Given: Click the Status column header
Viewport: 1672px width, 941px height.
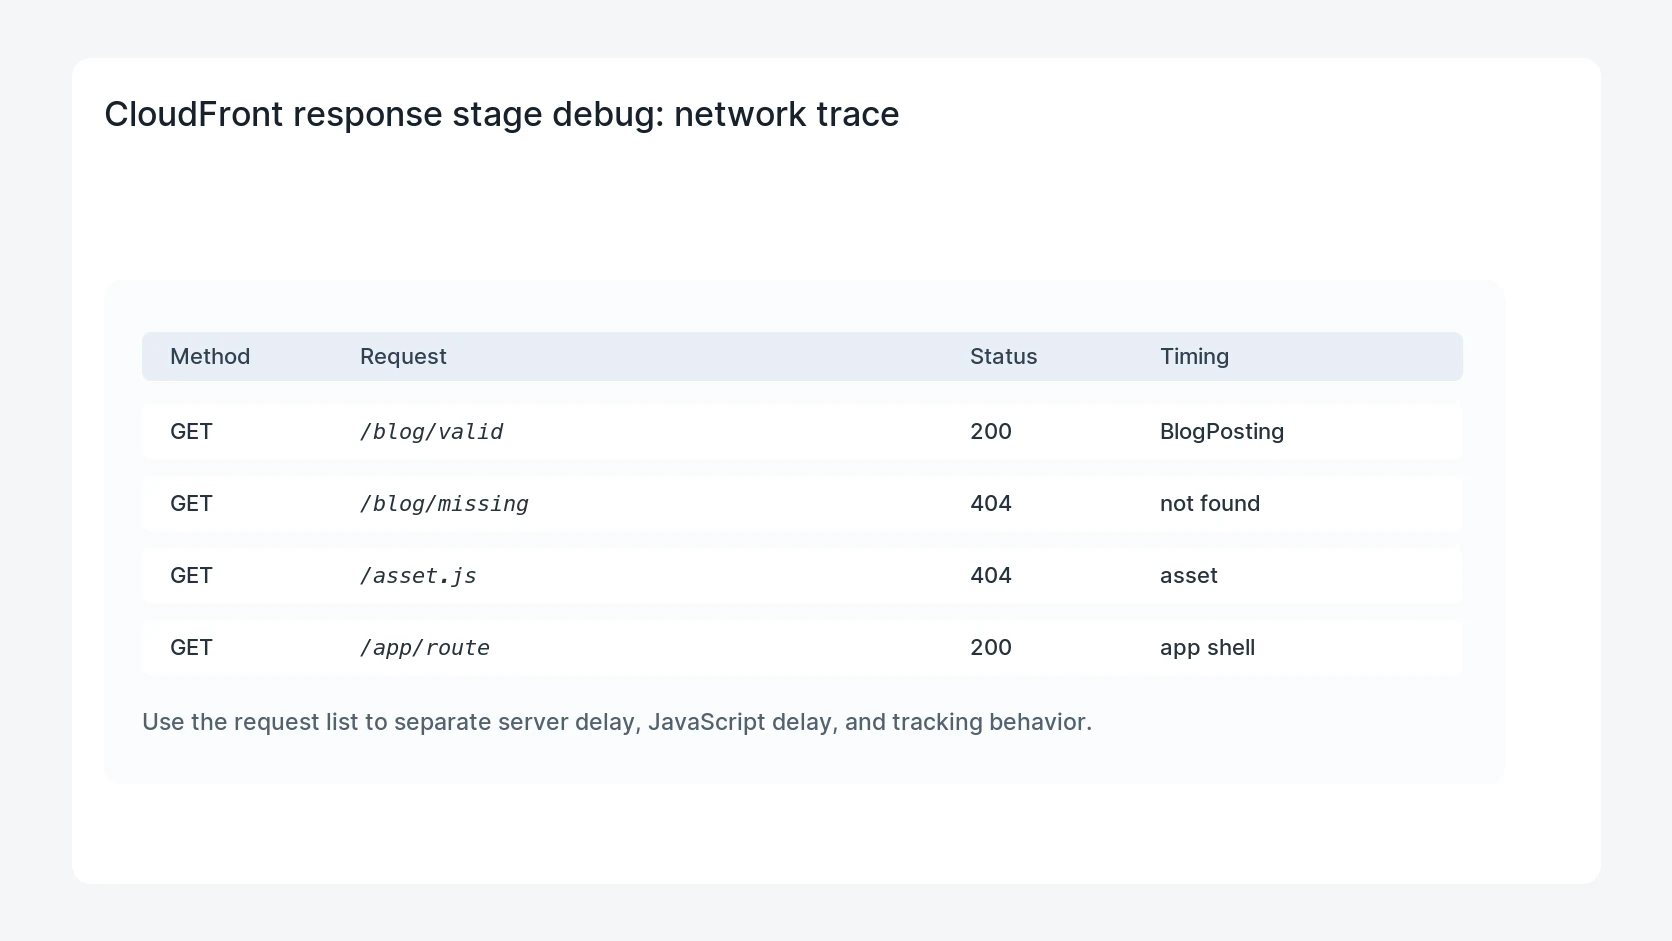Looking at the screenshot, I should [1003, 356].
